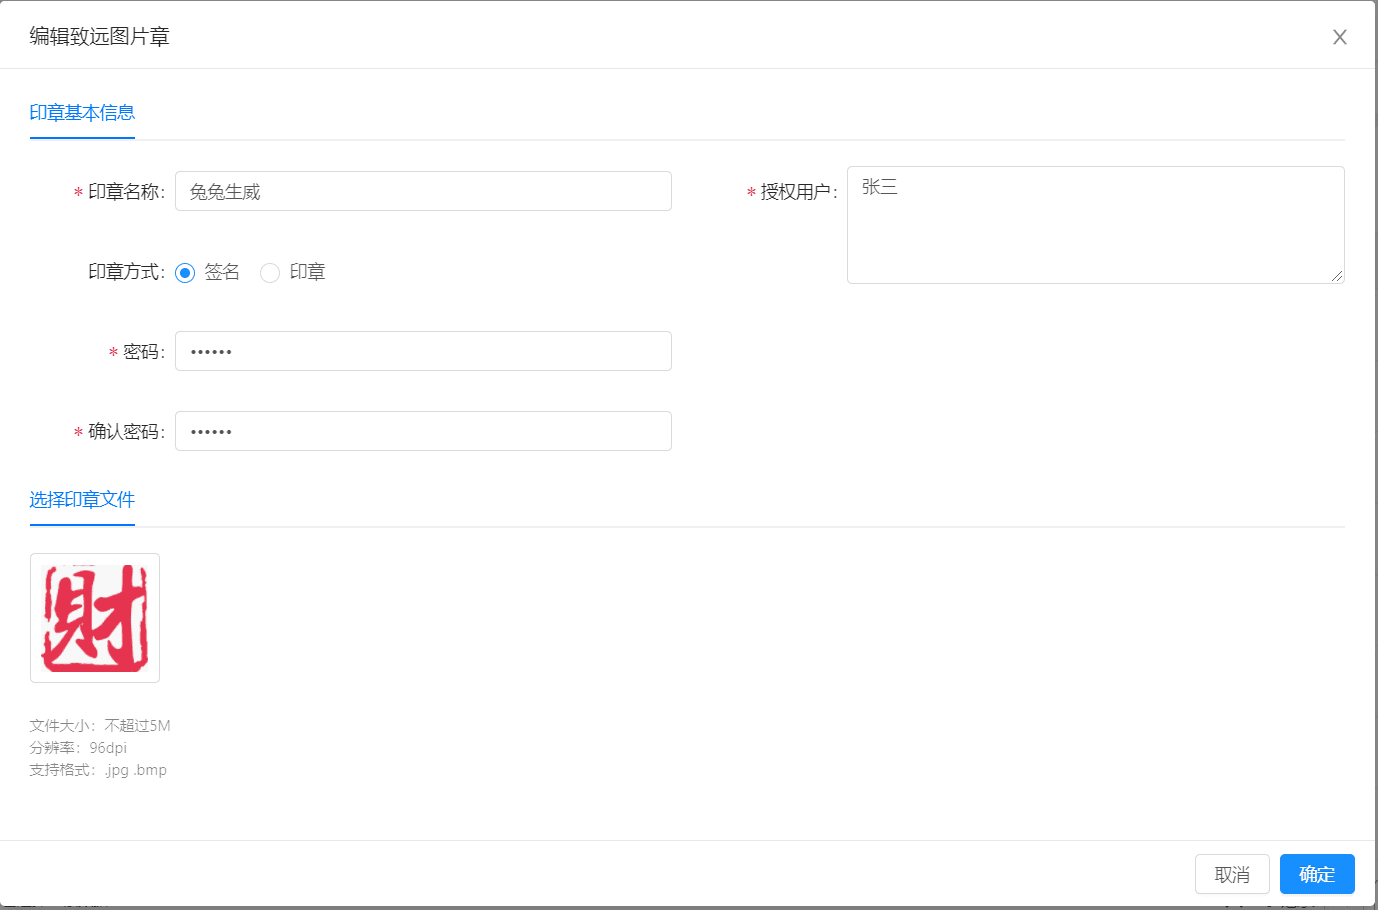
Task: Click the 印章方式 label
Action: pyautogui.click(x=126, y=272)
